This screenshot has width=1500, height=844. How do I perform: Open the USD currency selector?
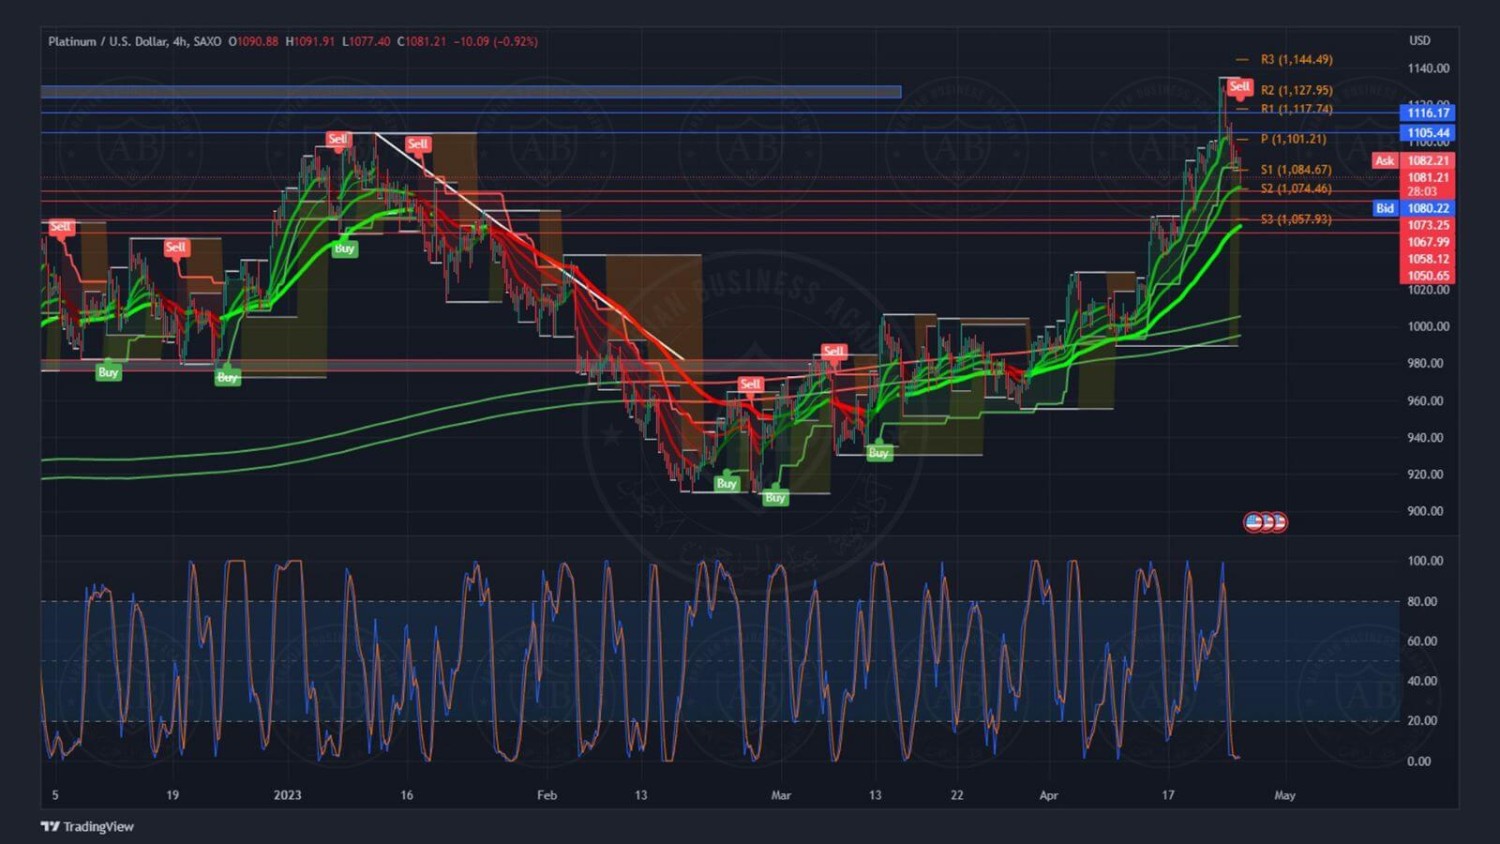1419,41
